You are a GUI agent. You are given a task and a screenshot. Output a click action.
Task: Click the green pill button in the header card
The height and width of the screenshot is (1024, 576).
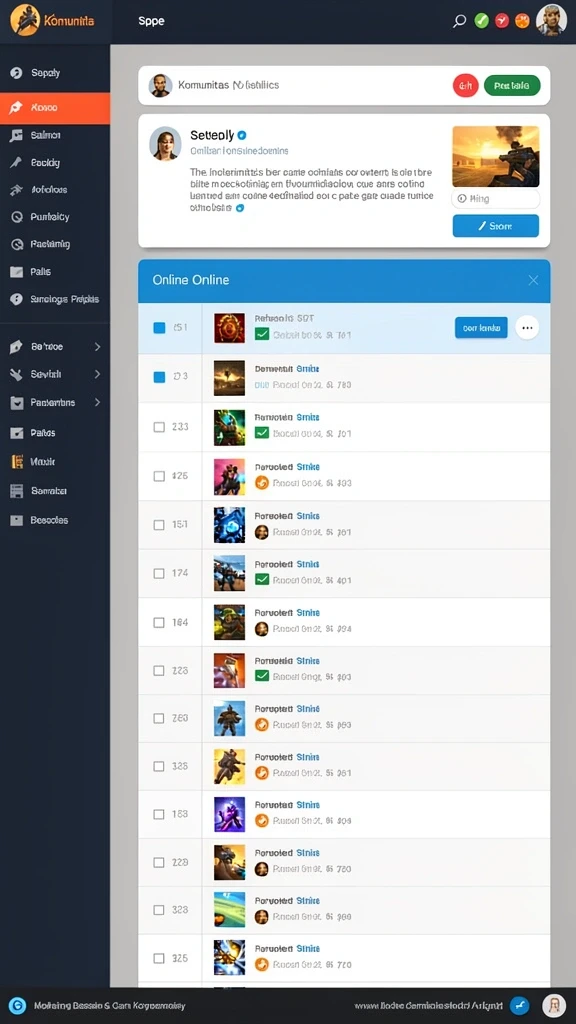tap(512, 86)
